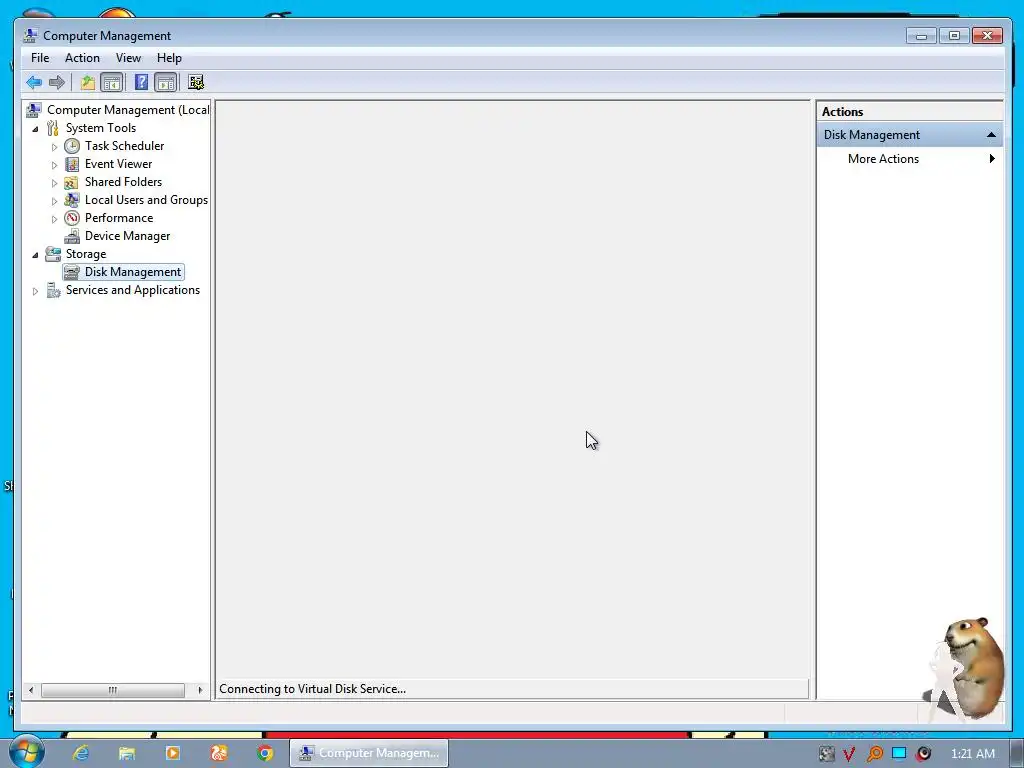Open Windows Explorer from taskbar
Viewport: 1024px width, 768px height.
pos(127,753)
